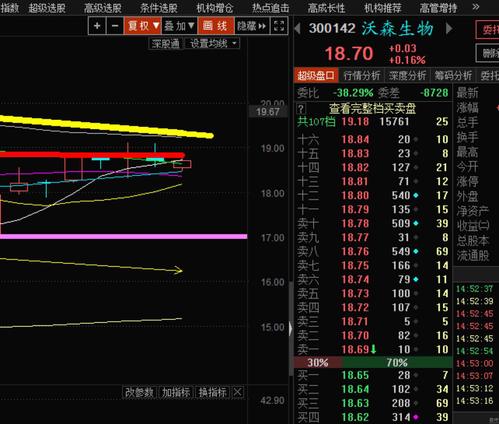
Task: Open 高管增持 menu
Action: tap(438, 8)
